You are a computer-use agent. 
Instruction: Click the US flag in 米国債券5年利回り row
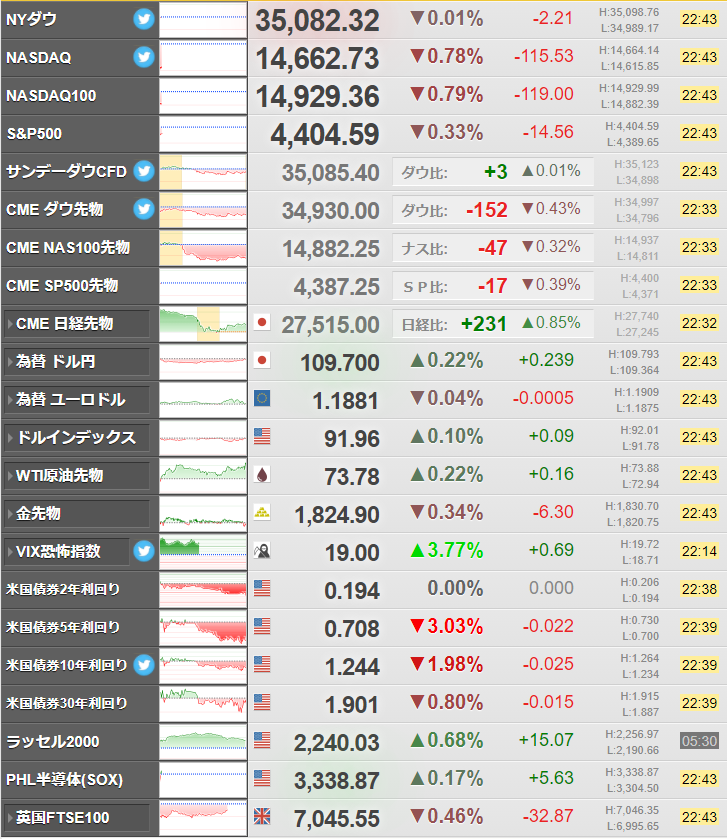click(x=262, y=627)
